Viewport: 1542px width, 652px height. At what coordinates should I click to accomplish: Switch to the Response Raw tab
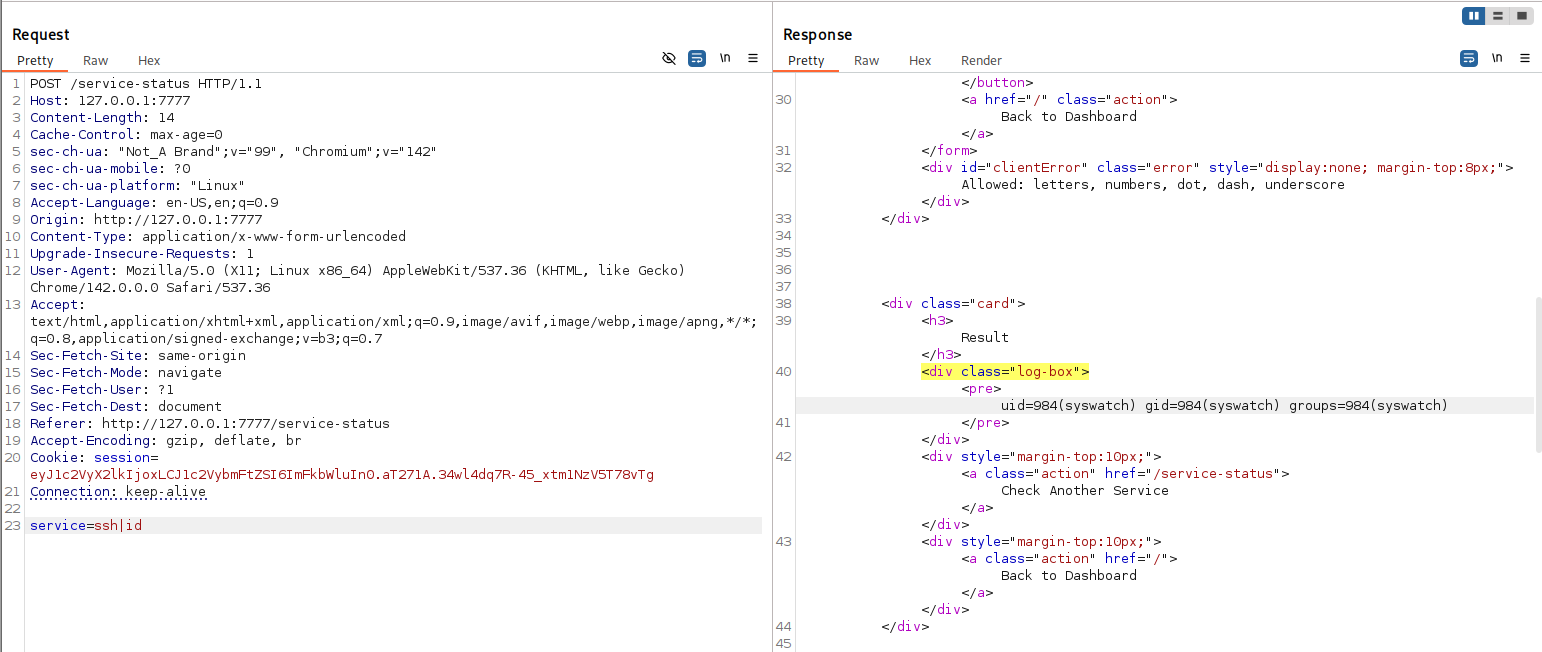pyautogui.click(x=867, y=61)
